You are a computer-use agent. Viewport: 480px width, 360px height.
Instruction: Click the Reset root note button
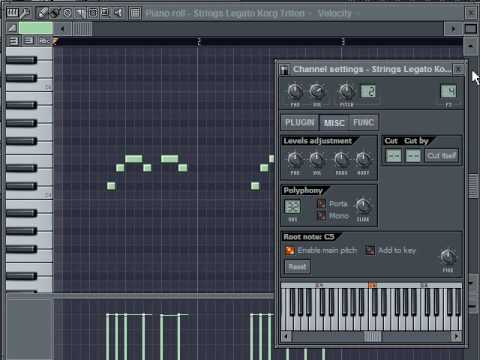click(297, 267)
